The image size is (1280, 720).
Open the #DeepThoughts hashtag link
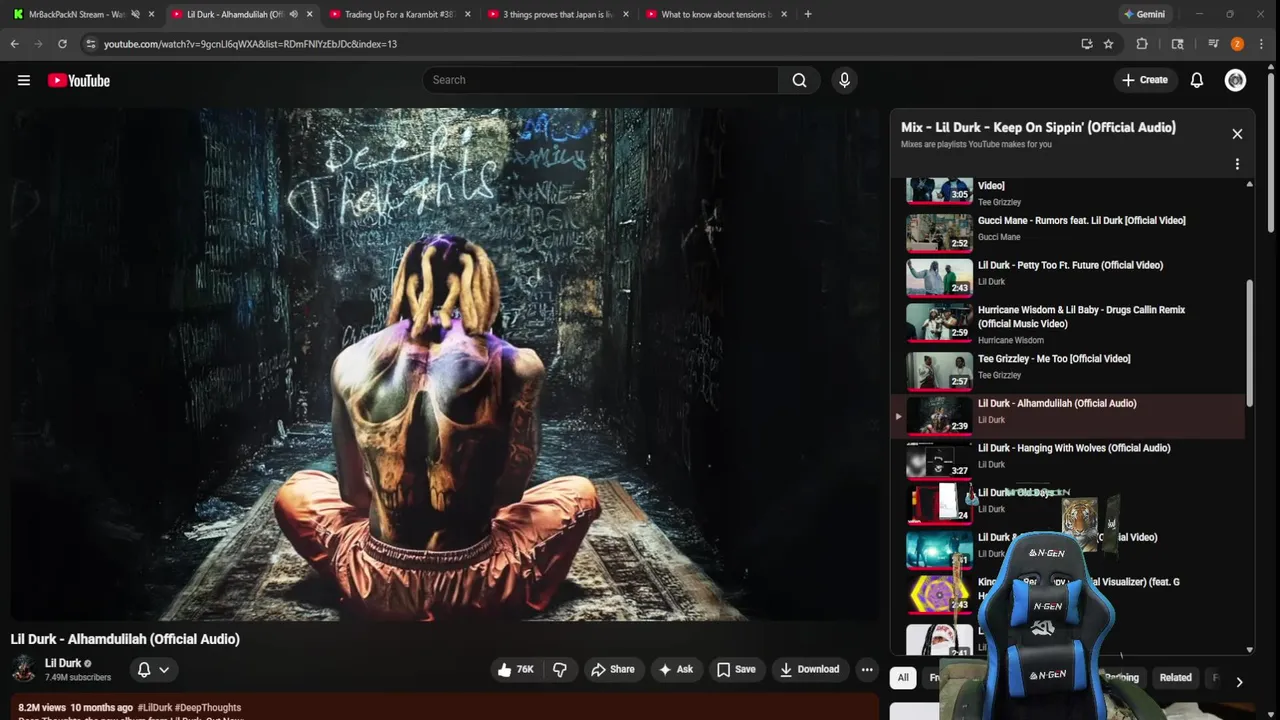click(x=208, y=707)
